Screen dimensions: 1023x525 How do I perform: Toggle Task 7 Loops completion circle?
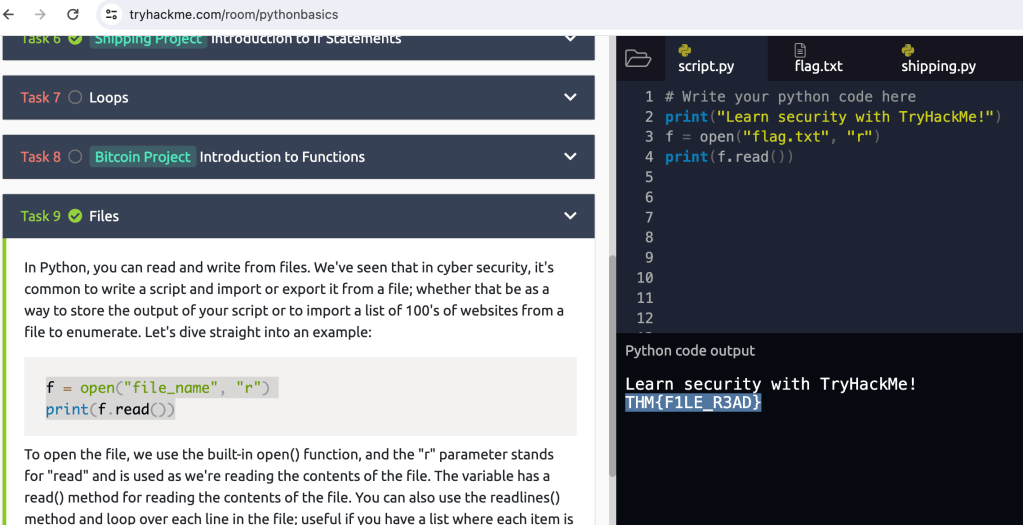[x=75, y=98]
